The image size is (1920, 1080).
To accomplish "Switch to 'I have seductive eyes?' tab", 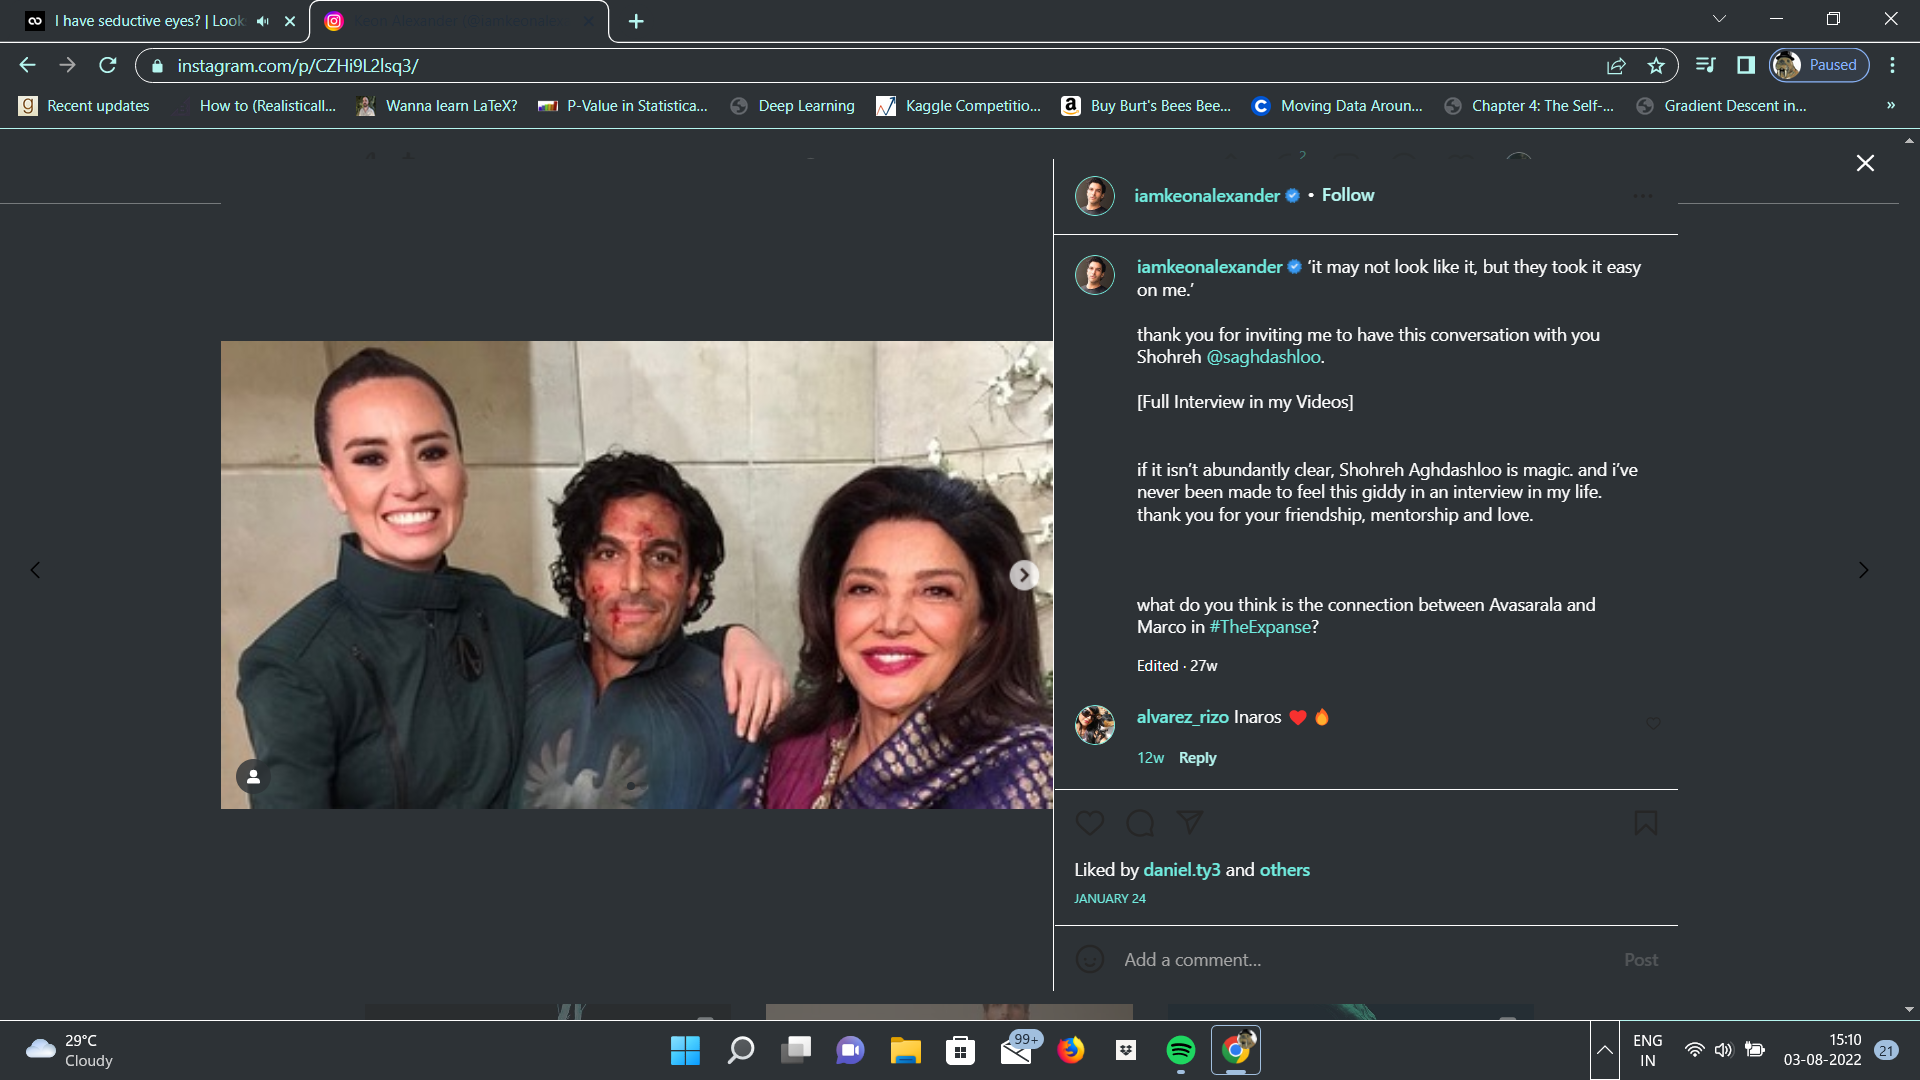I will click(150, 21).
